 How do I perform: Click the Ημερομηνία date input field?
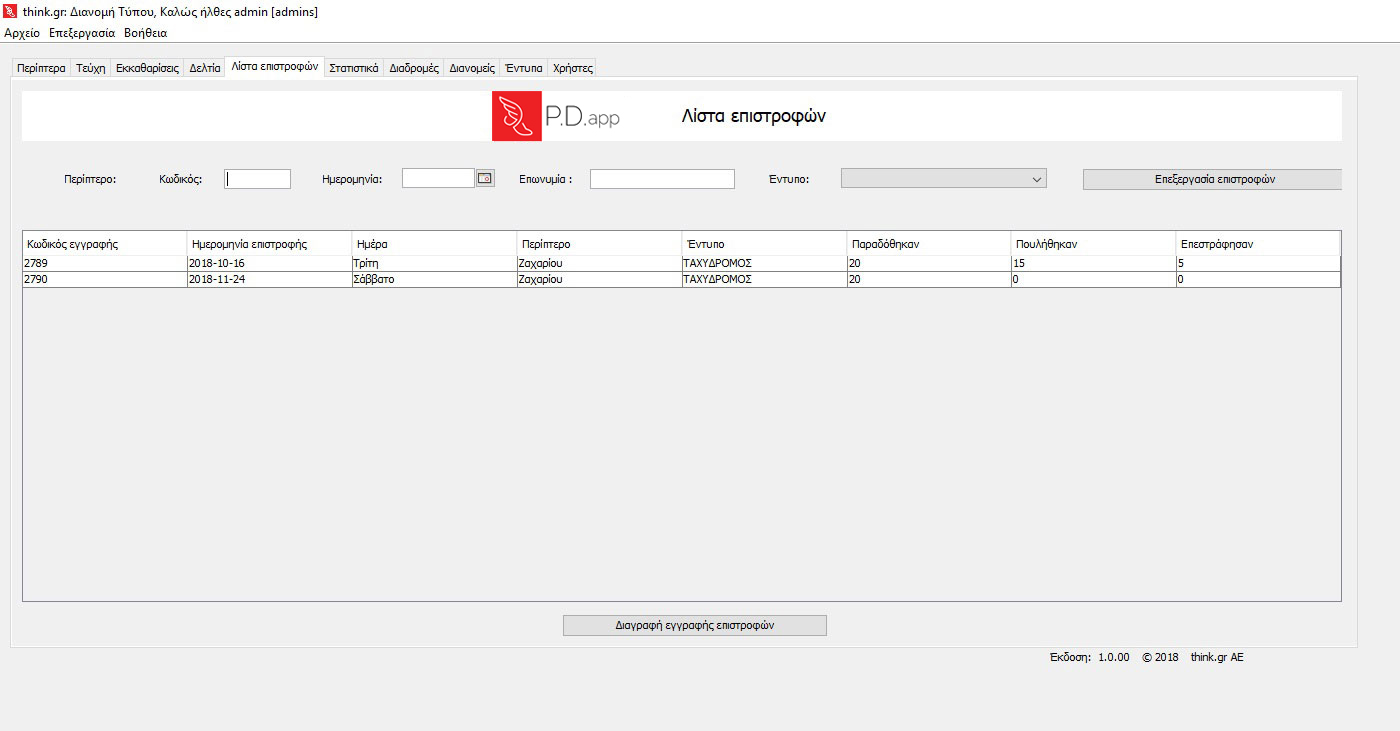click(438, 178)
